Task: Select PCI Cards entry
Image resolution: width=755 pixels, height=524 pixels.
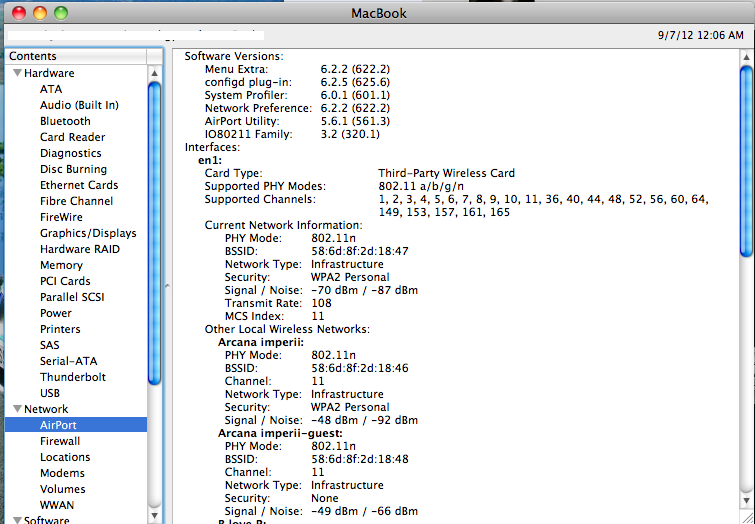Action: coord(65,281)
